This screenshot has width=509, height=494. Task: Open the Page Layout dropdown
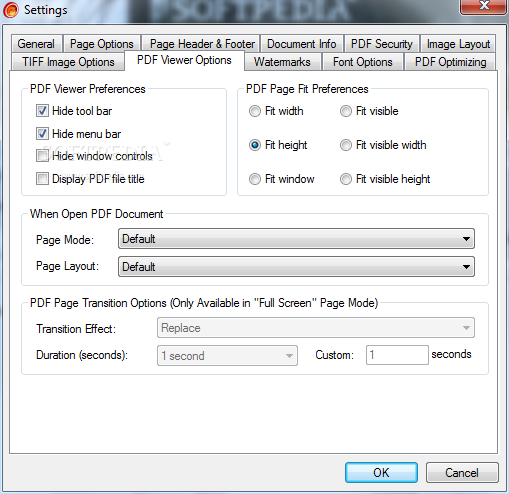296,267
